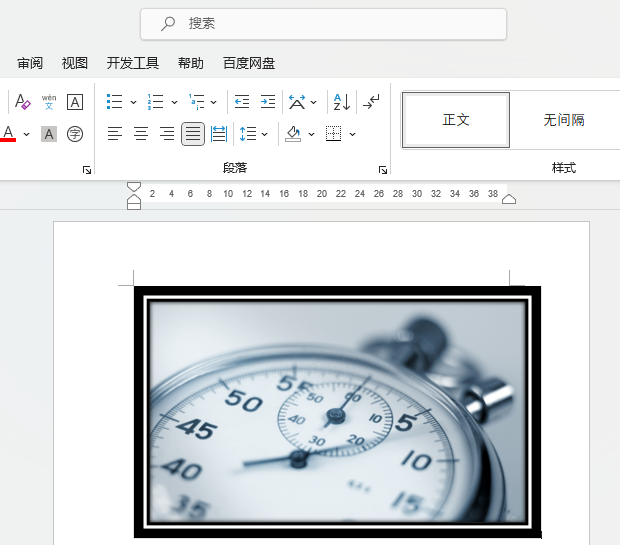Image resolution: width=620 pixels, height=545 pixels.
Task: Apply borders icon
Action: (x=333, y=134)
